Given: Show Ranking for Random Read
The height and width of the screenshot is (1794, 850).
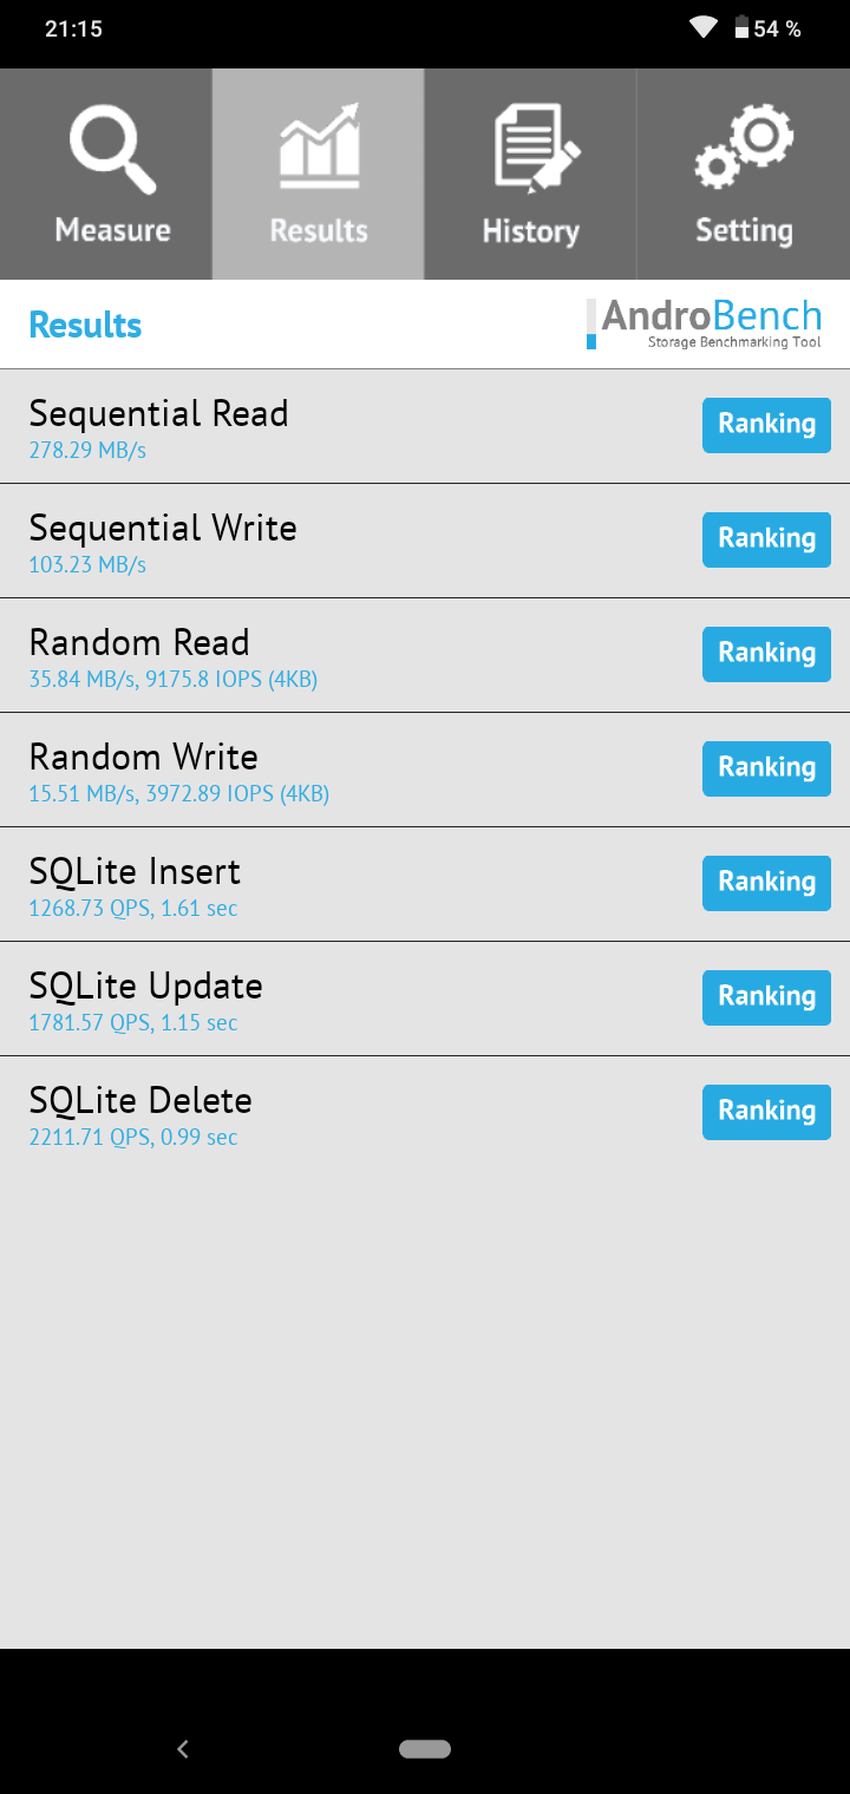Looking at the screenshot, I should pyautogui.click(x=766, y=654).
